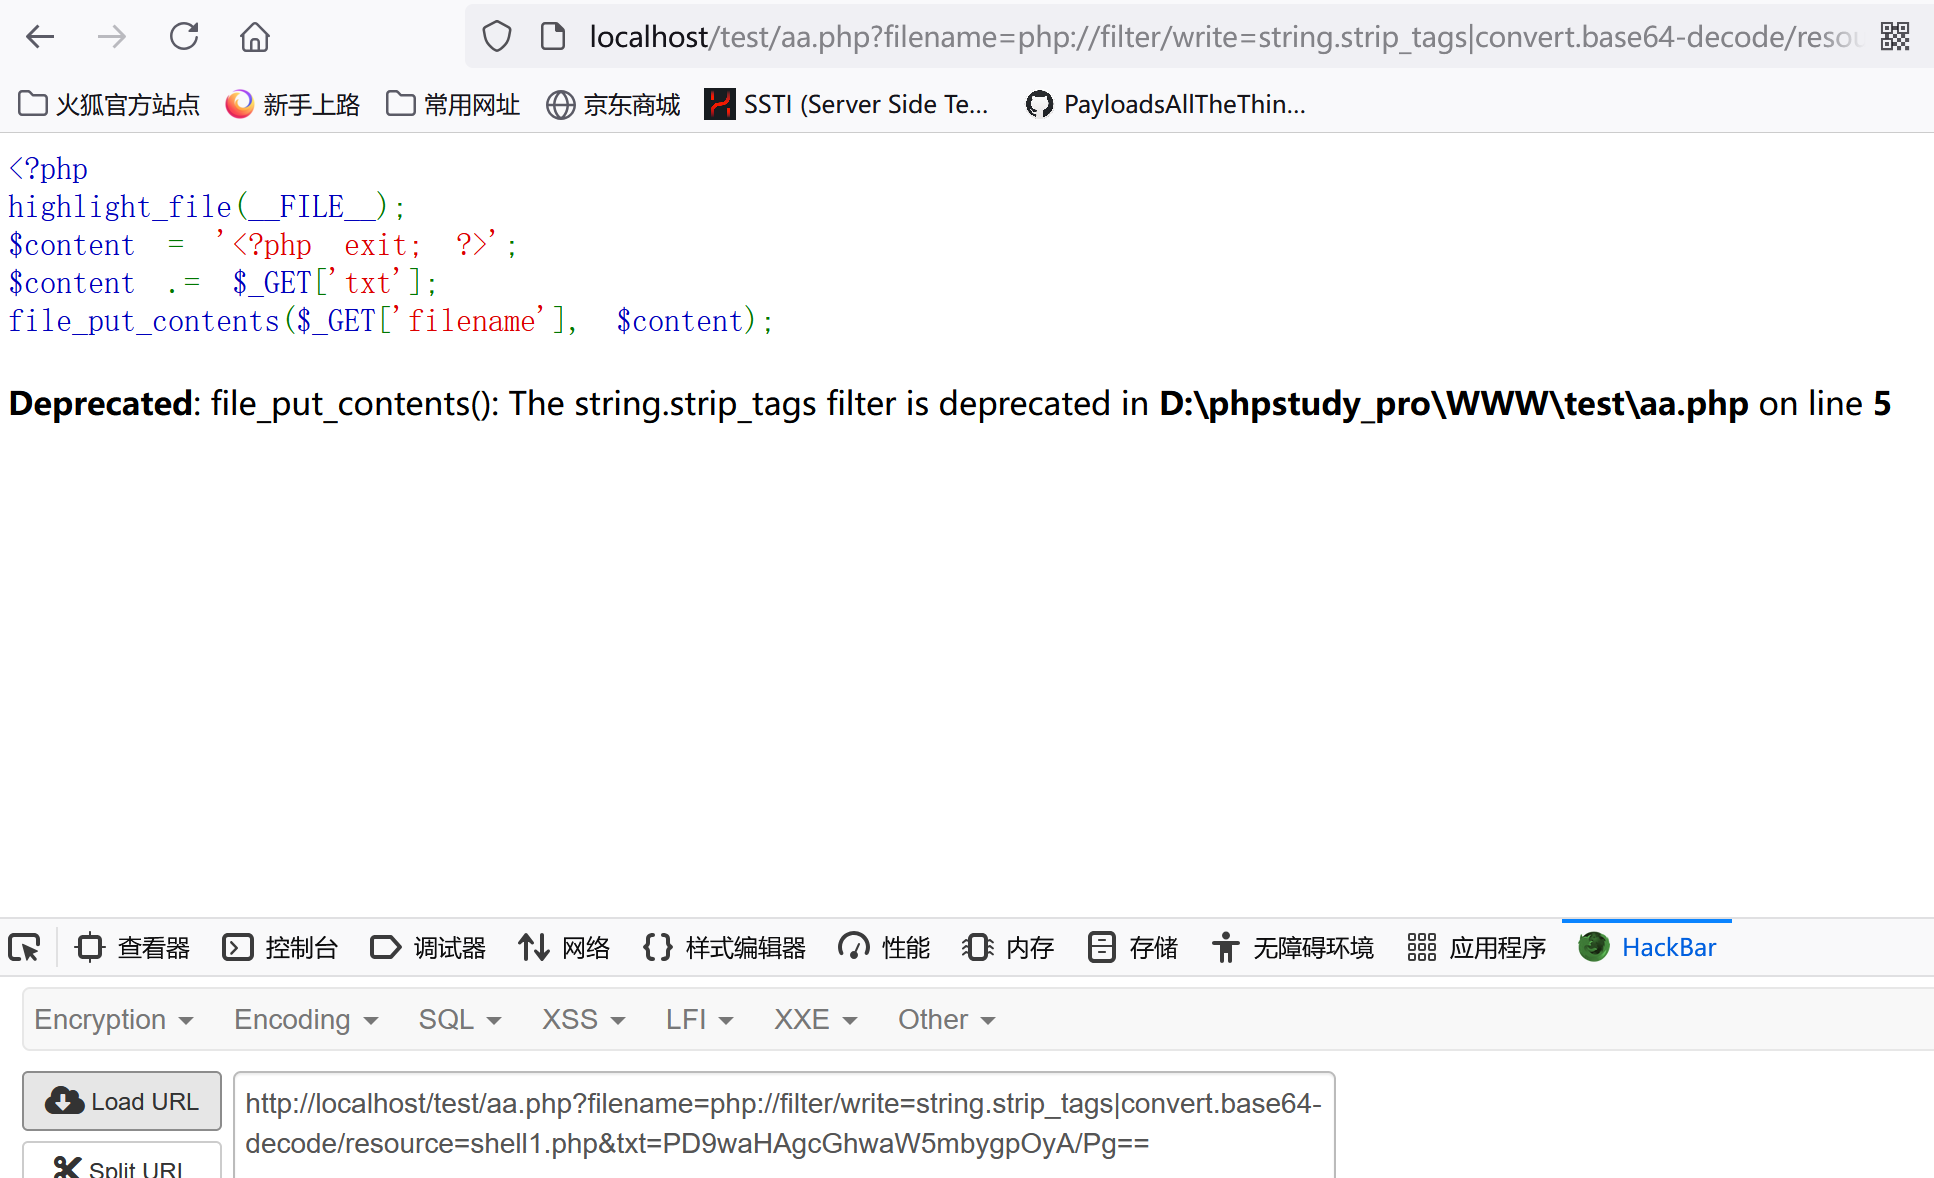
Task: Click the browser back arrow
Action: coord(40,37)
